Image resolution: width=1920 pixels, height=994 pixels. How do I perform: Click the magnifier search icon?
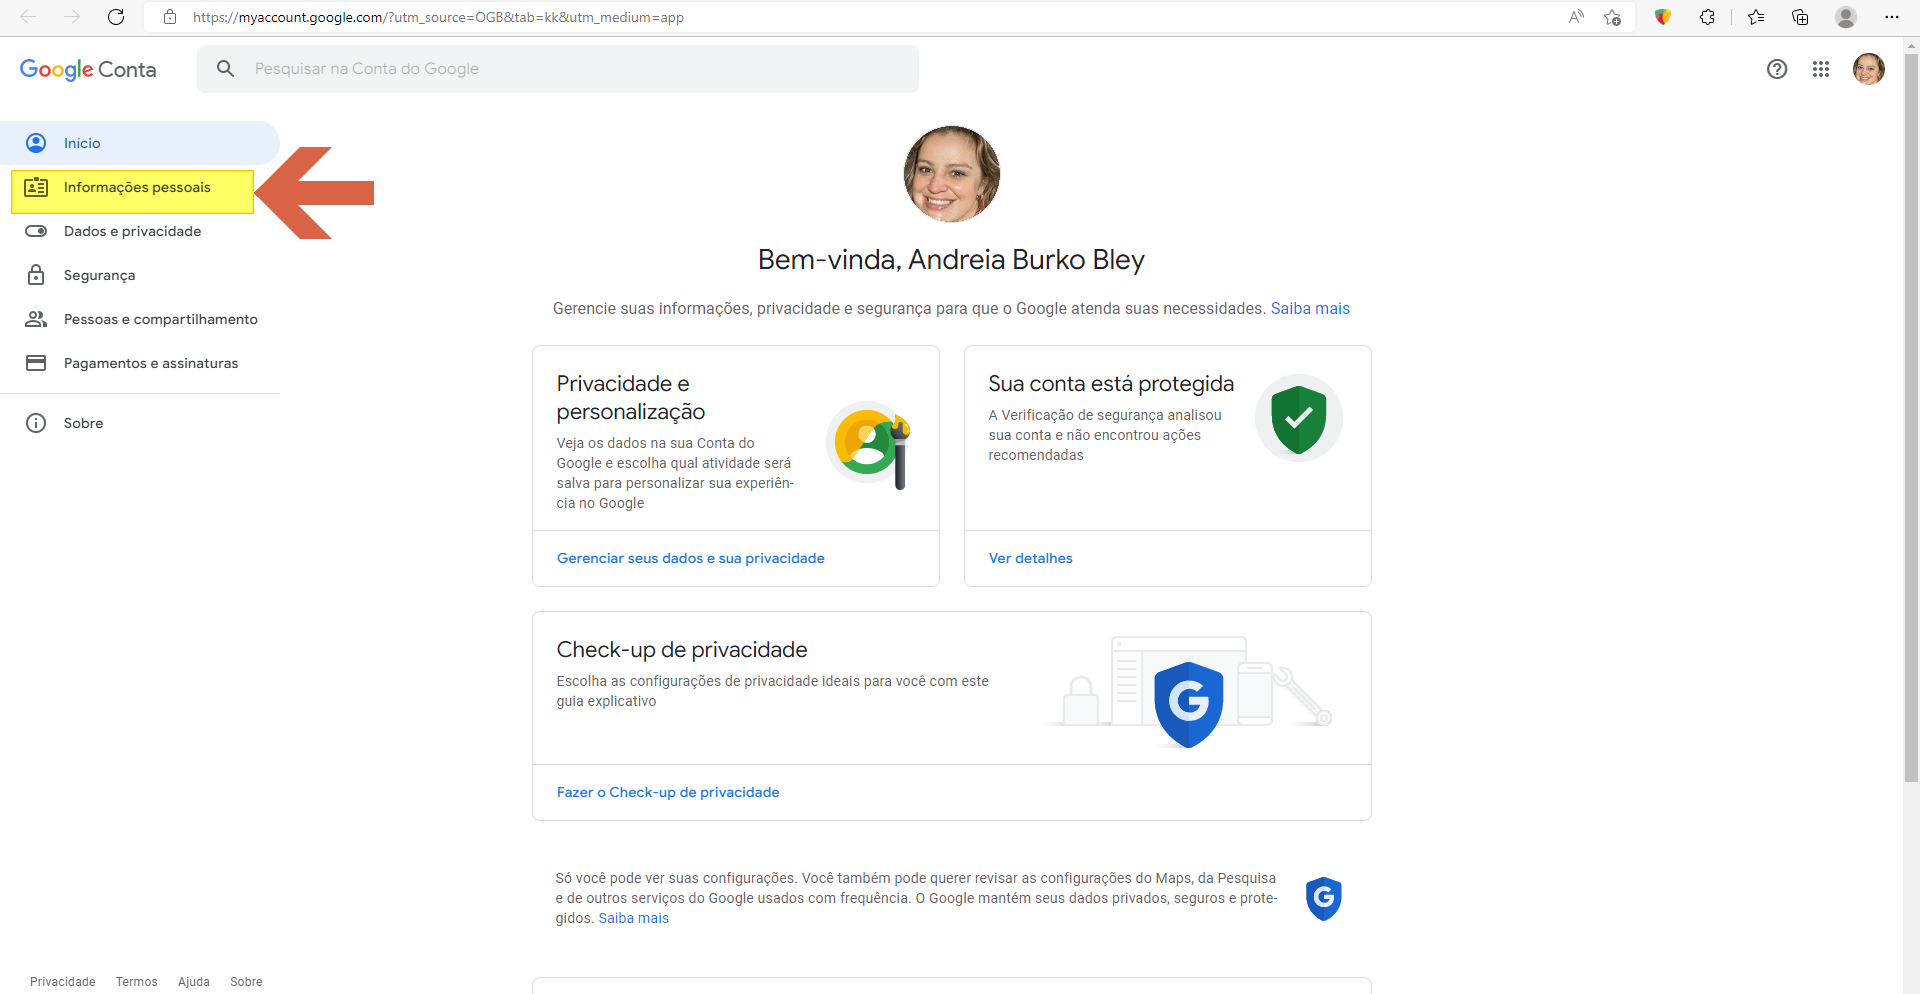click(226, 68)
